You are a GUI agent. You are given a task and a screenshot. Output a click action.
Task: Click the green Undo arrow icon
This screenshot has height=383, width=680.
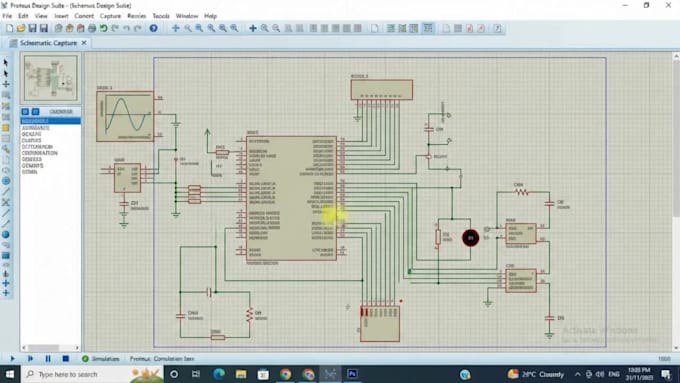click(x=103, y=28)
